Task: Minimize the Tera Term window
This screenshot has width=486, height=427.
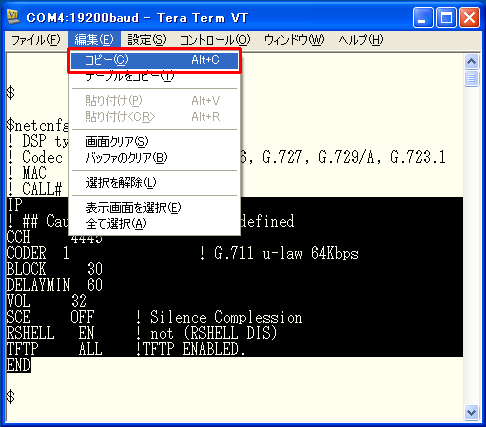Action: (423, 18)
